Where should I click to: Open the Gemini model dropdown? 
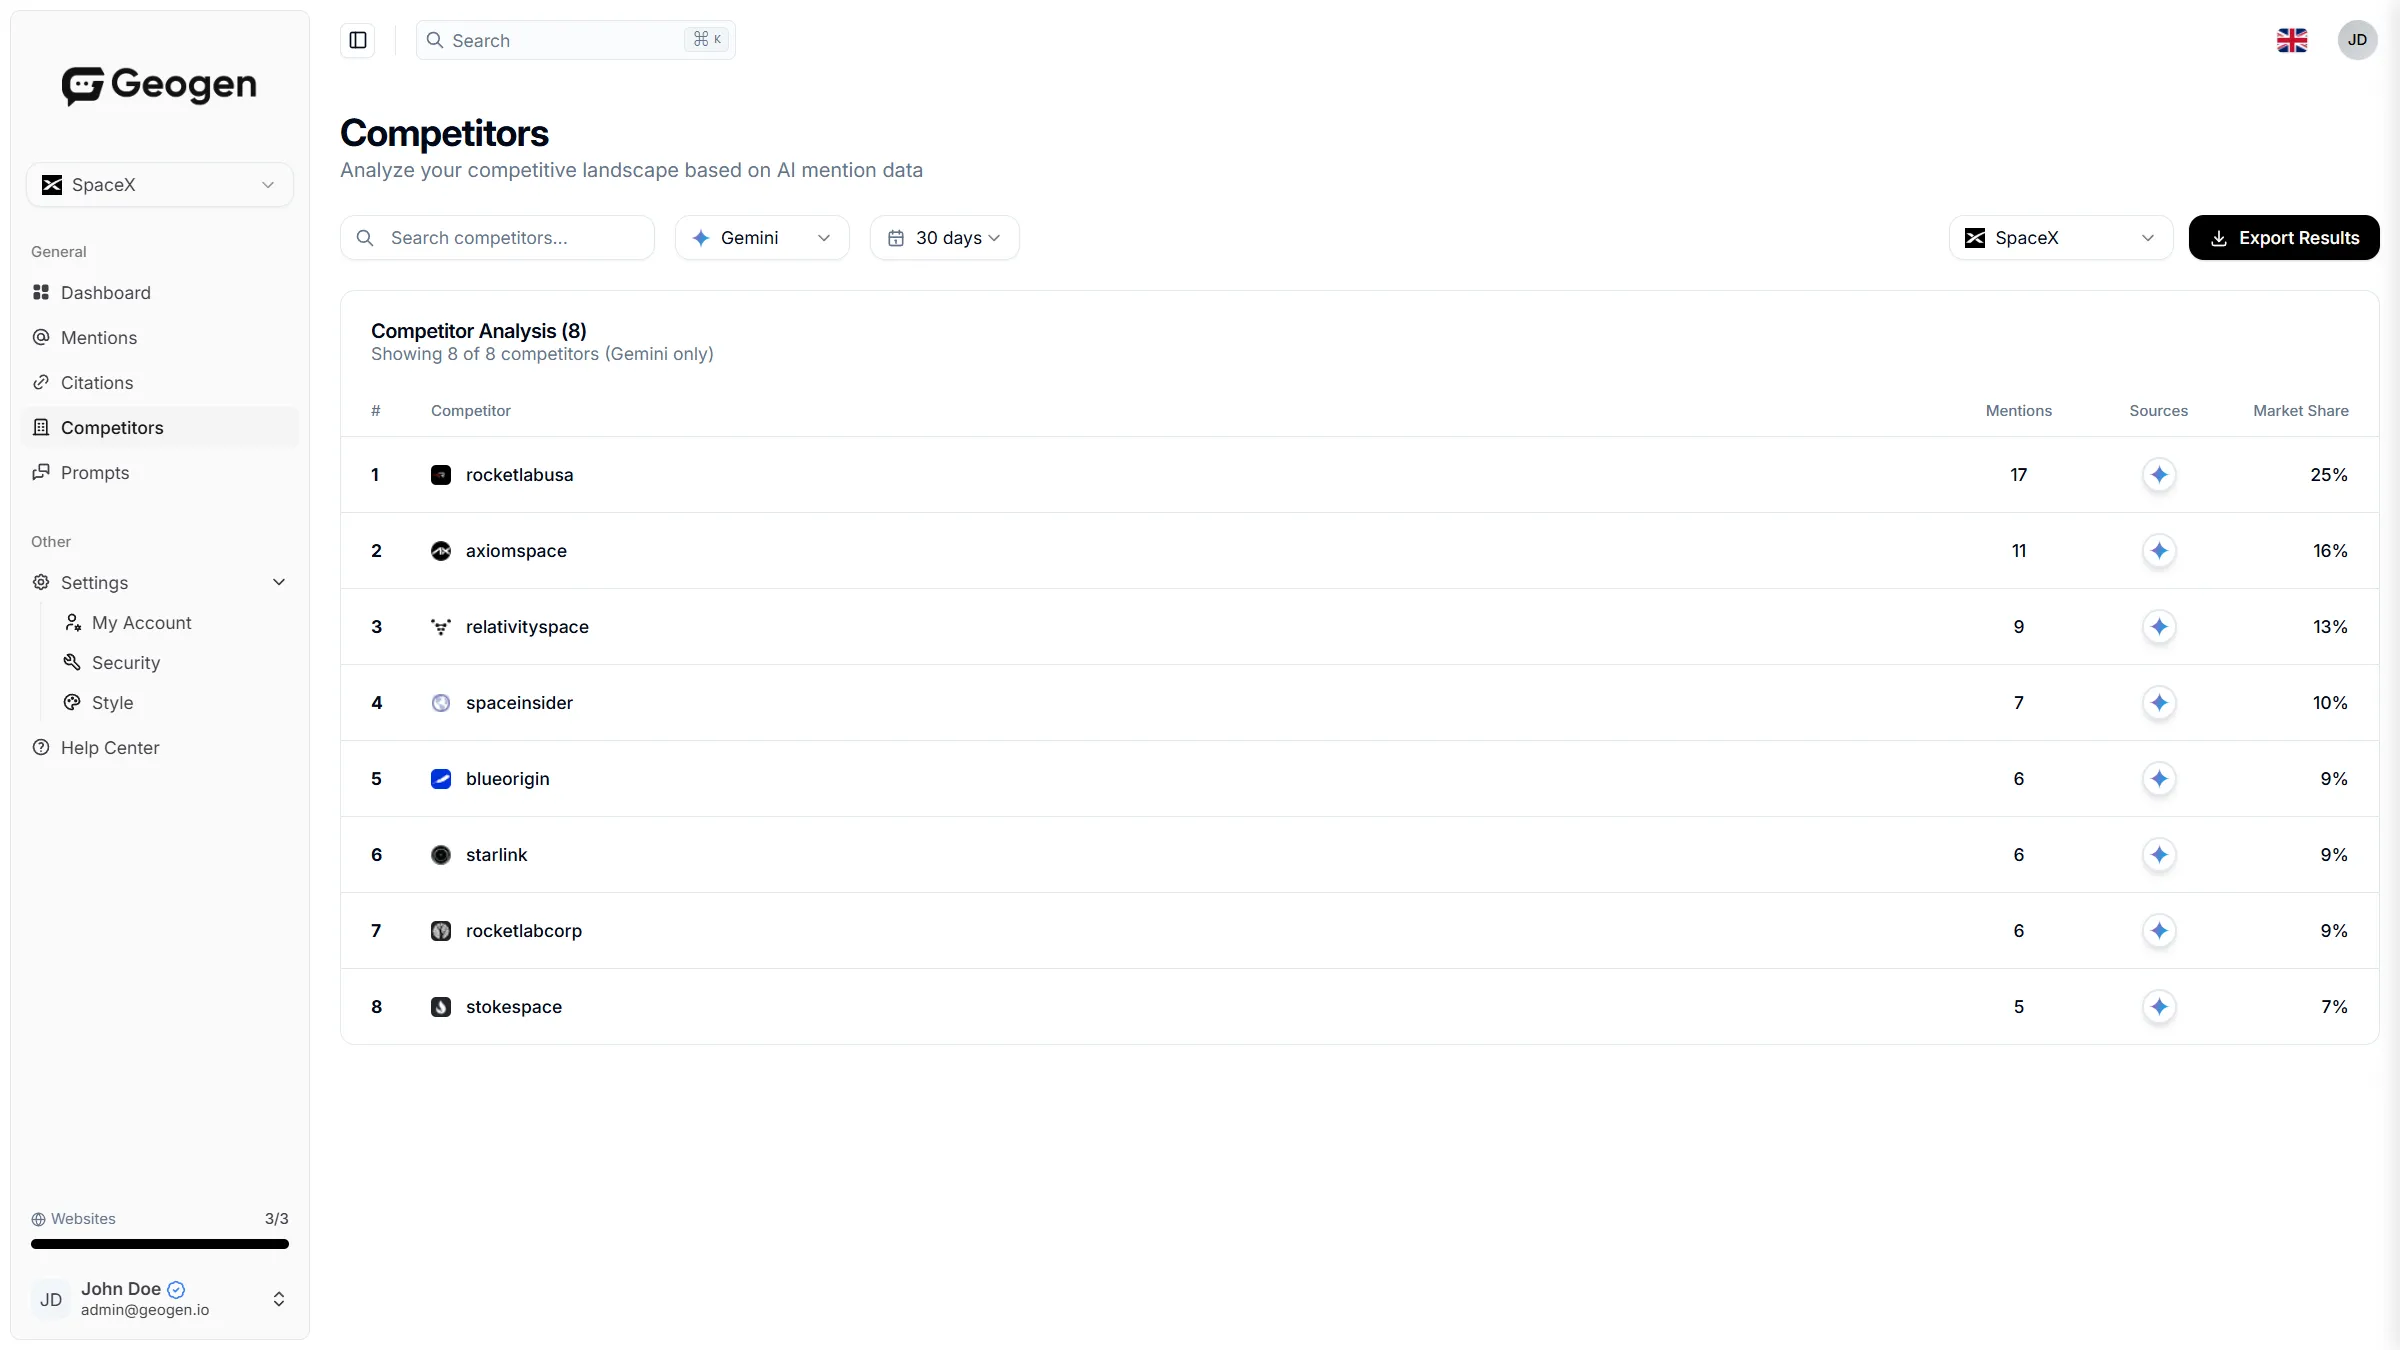(762, 238)
